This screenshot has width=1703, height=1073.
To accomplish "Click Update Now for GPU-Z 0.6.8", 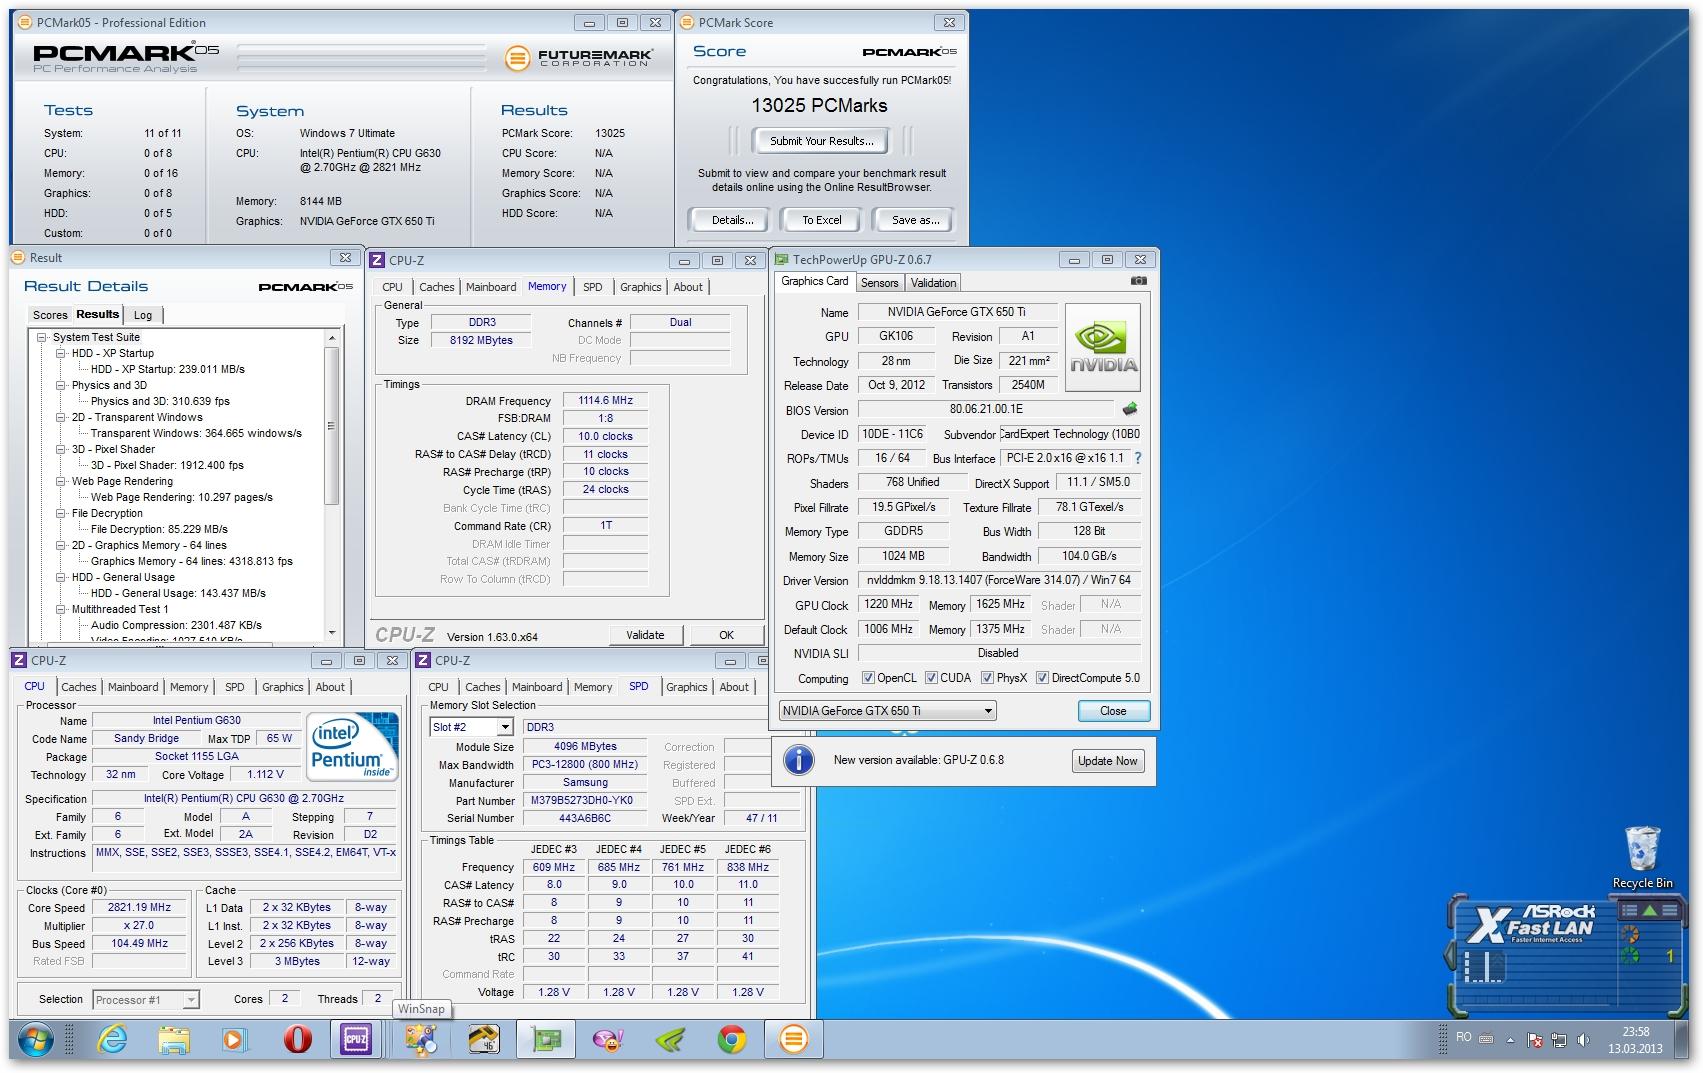I will [x=1107, y=761].
